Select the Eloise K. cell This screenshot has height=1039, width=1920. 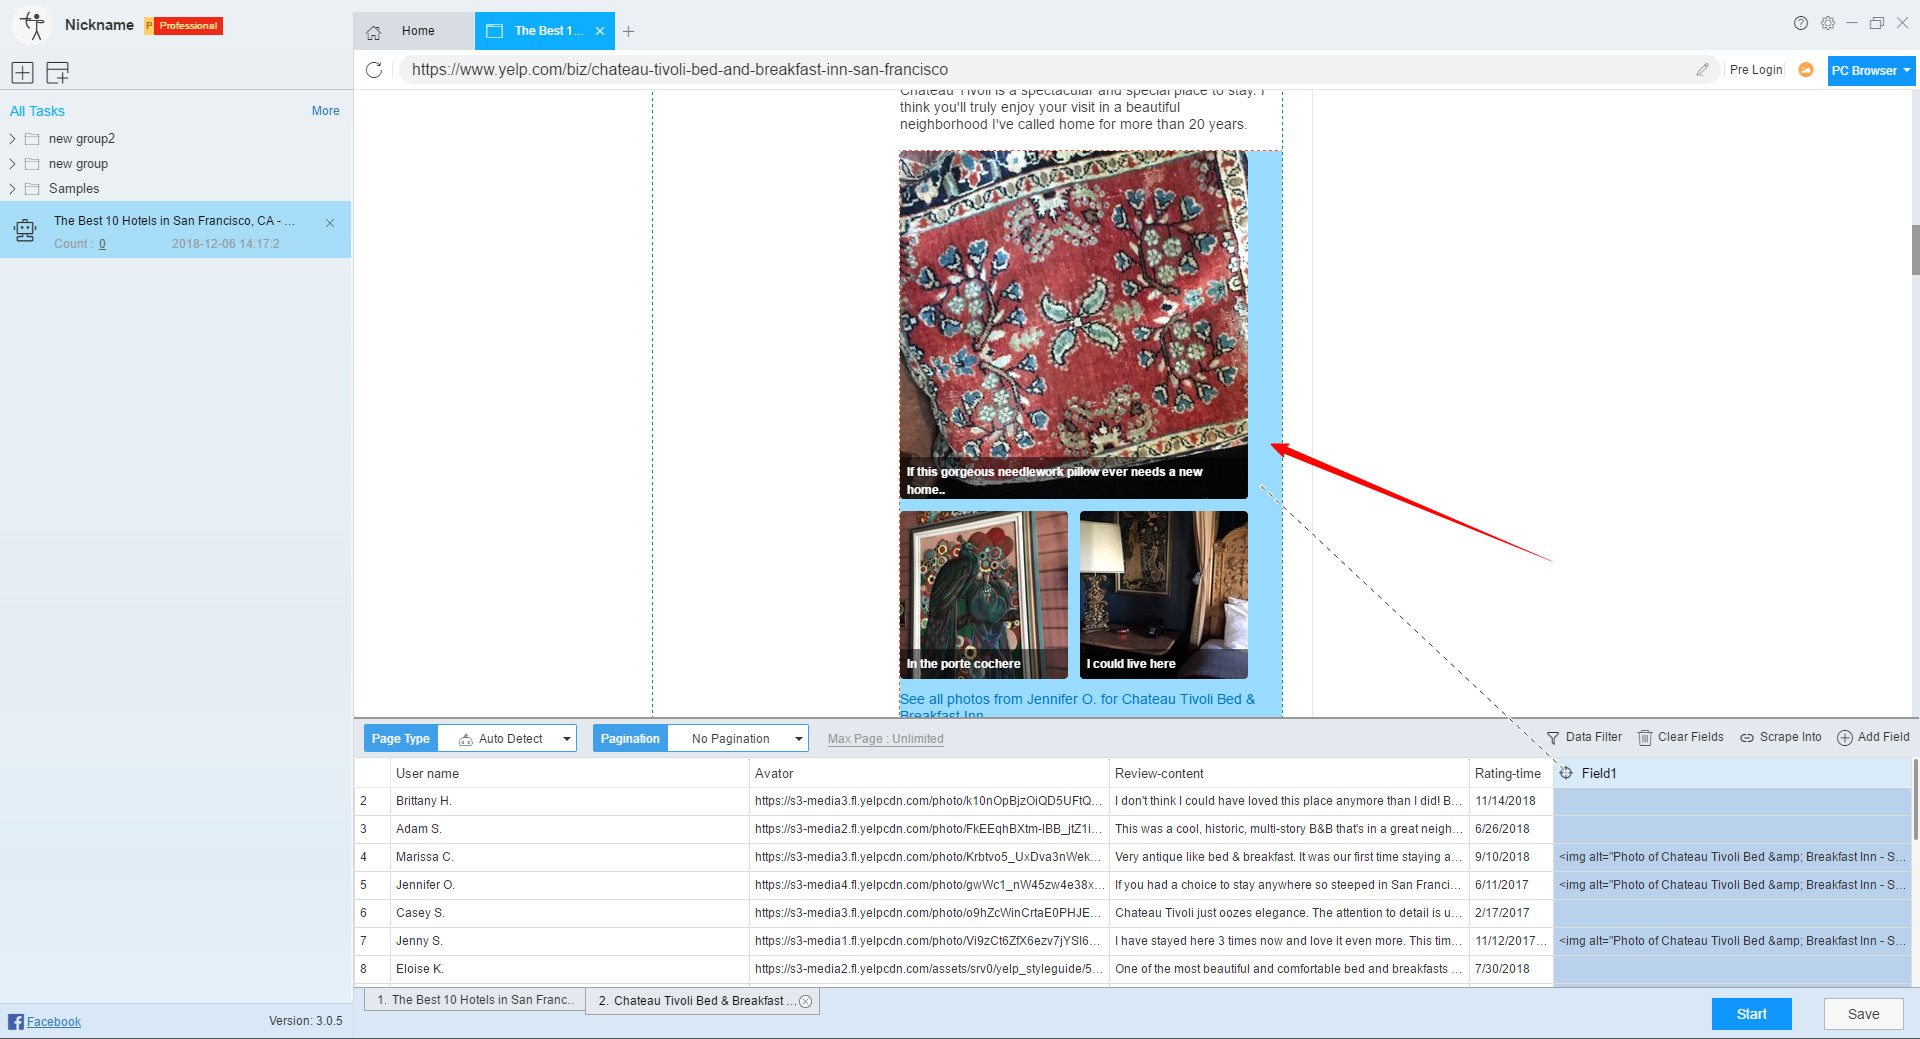(570, 969)
